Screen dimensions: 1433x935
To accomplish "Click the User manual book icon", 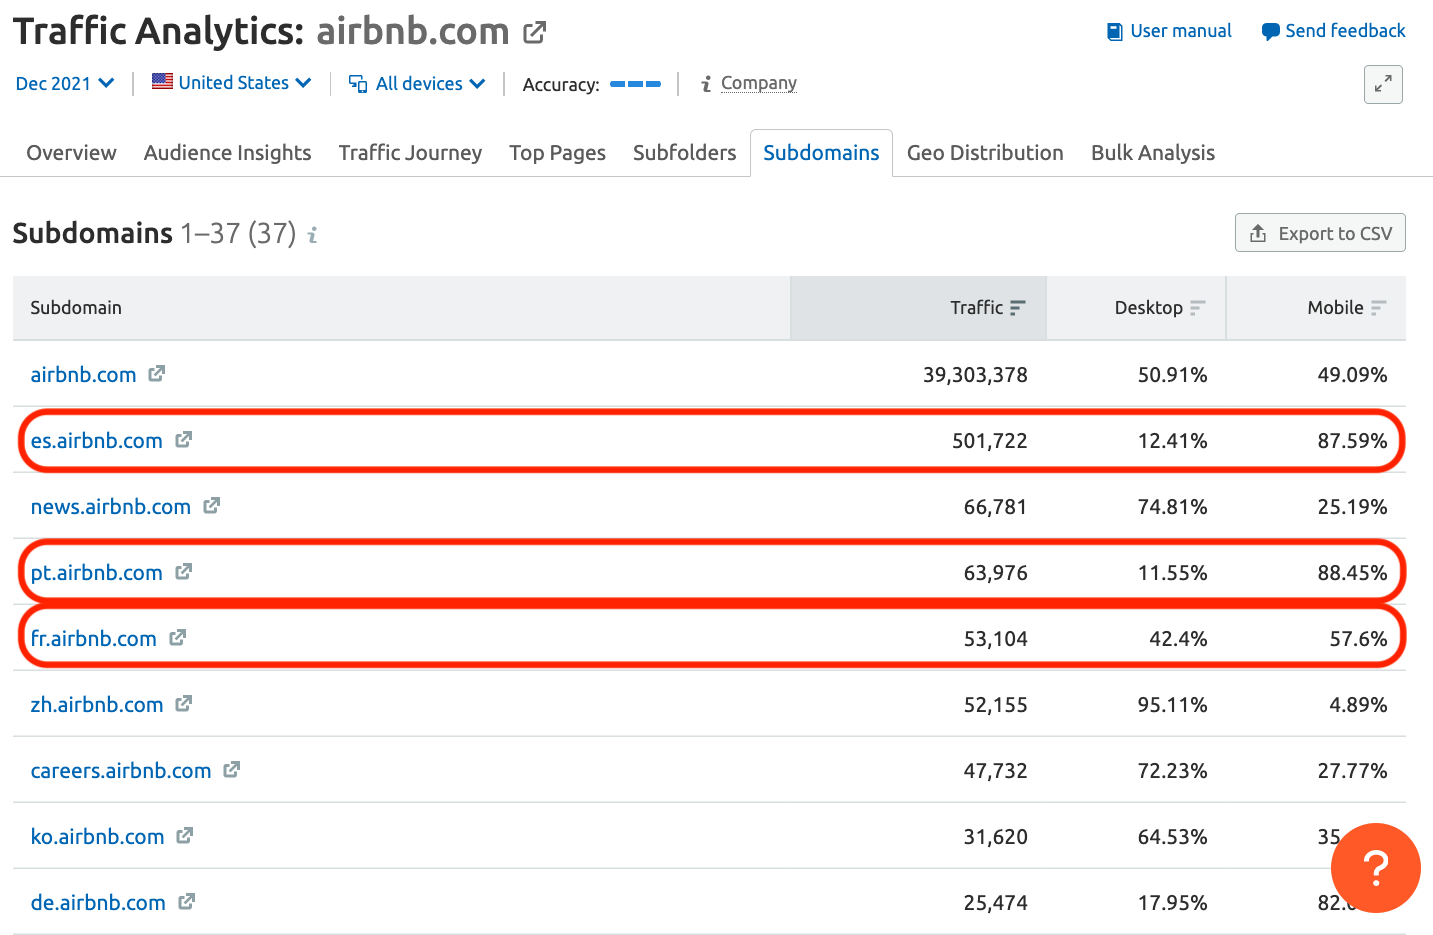I will (1115, 32).
